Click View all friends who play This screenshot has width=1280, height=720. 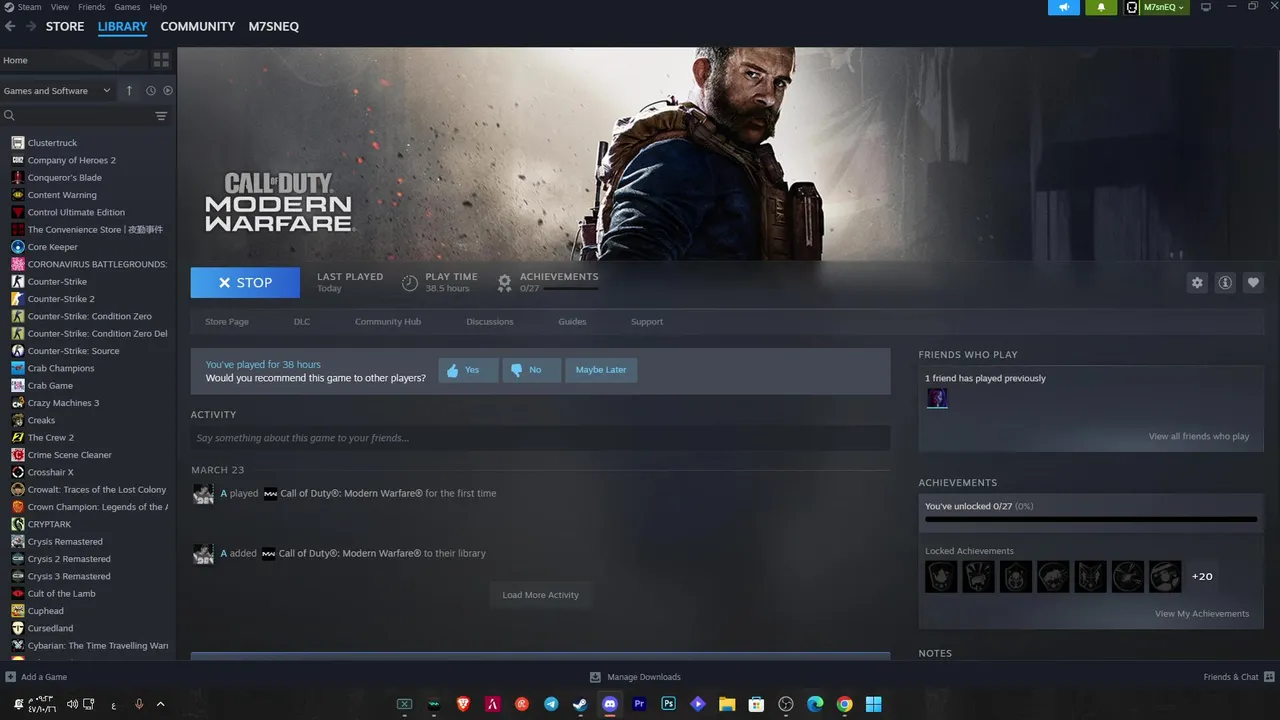(x=1199, y=436)
